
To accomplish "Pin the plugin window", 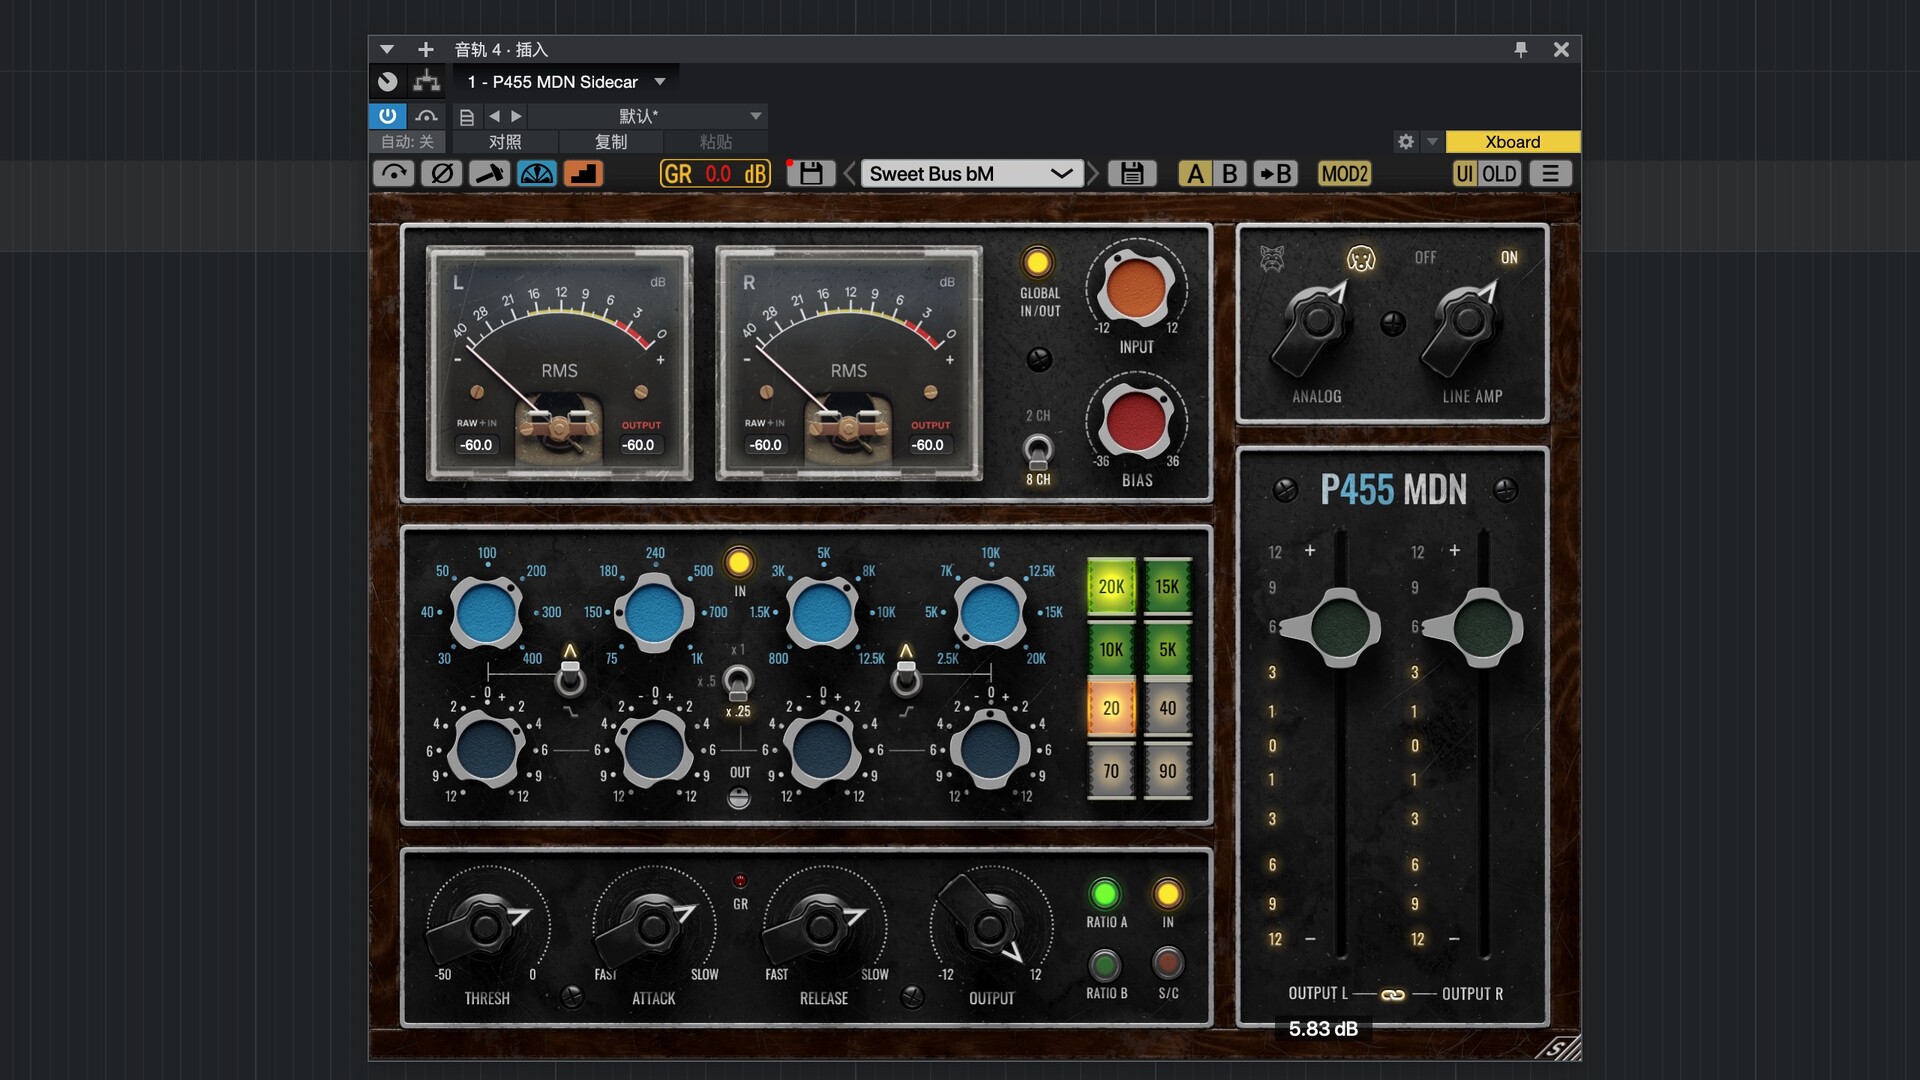I will click(1521, 50).
